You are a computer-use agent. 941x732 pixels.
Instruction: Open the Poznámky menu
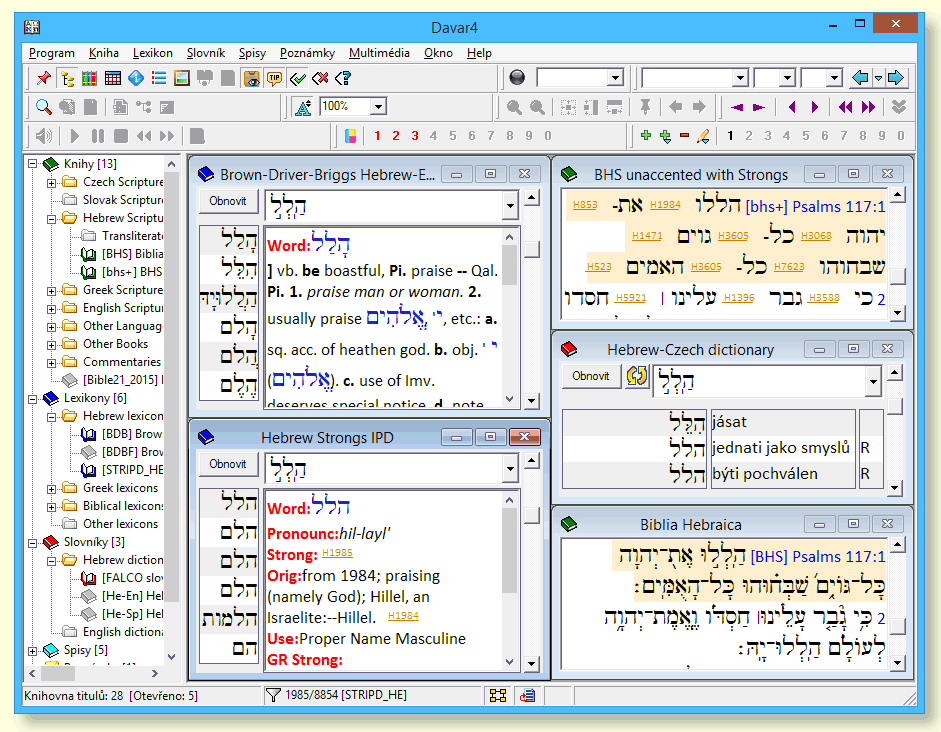point(307,53)
